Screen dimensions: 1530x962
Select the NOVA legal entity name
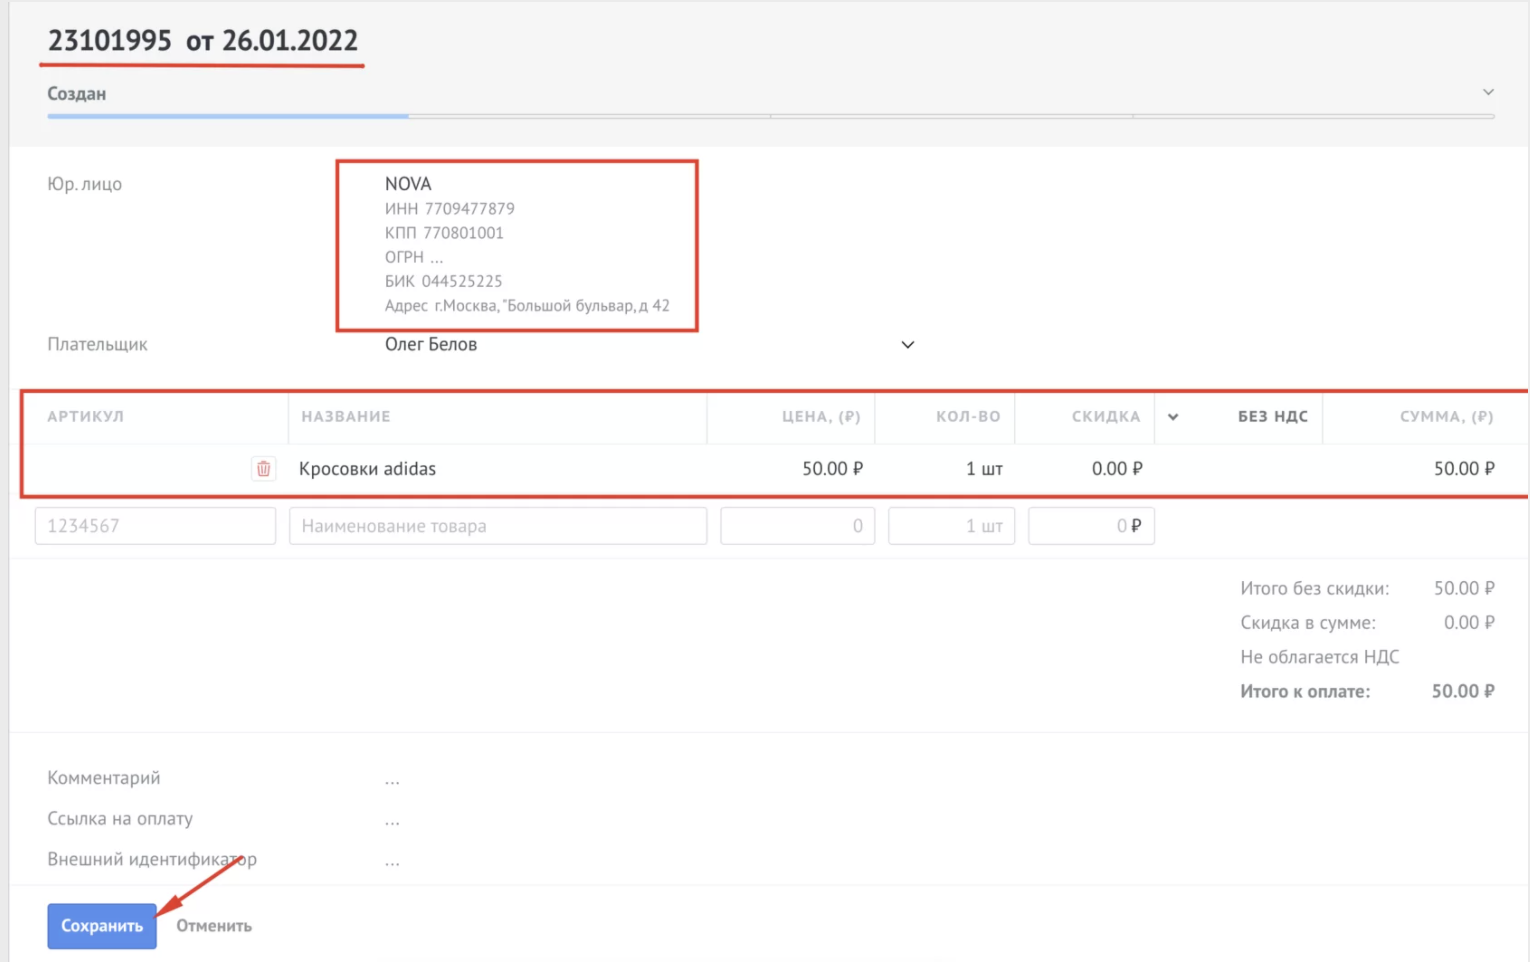(x=408, y=184)
